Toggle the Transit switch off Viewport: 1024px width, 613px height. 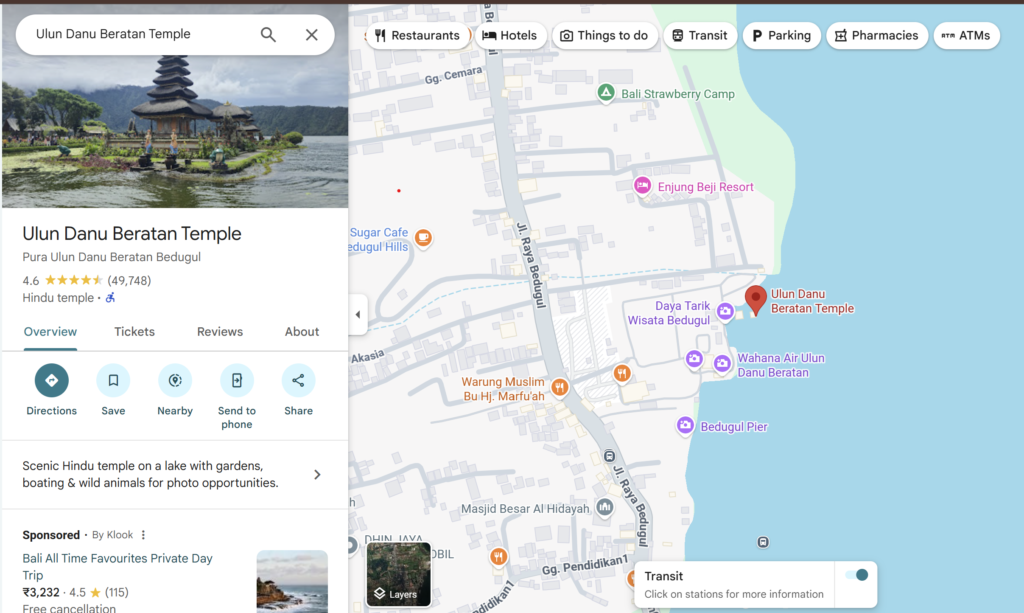pos(856,575)
